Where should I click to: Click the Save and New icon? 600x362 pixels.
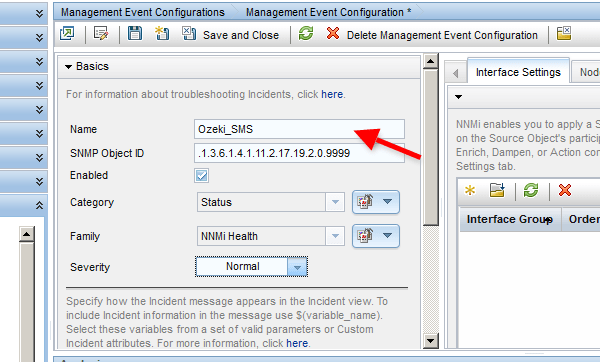click(x=162, y=34)
